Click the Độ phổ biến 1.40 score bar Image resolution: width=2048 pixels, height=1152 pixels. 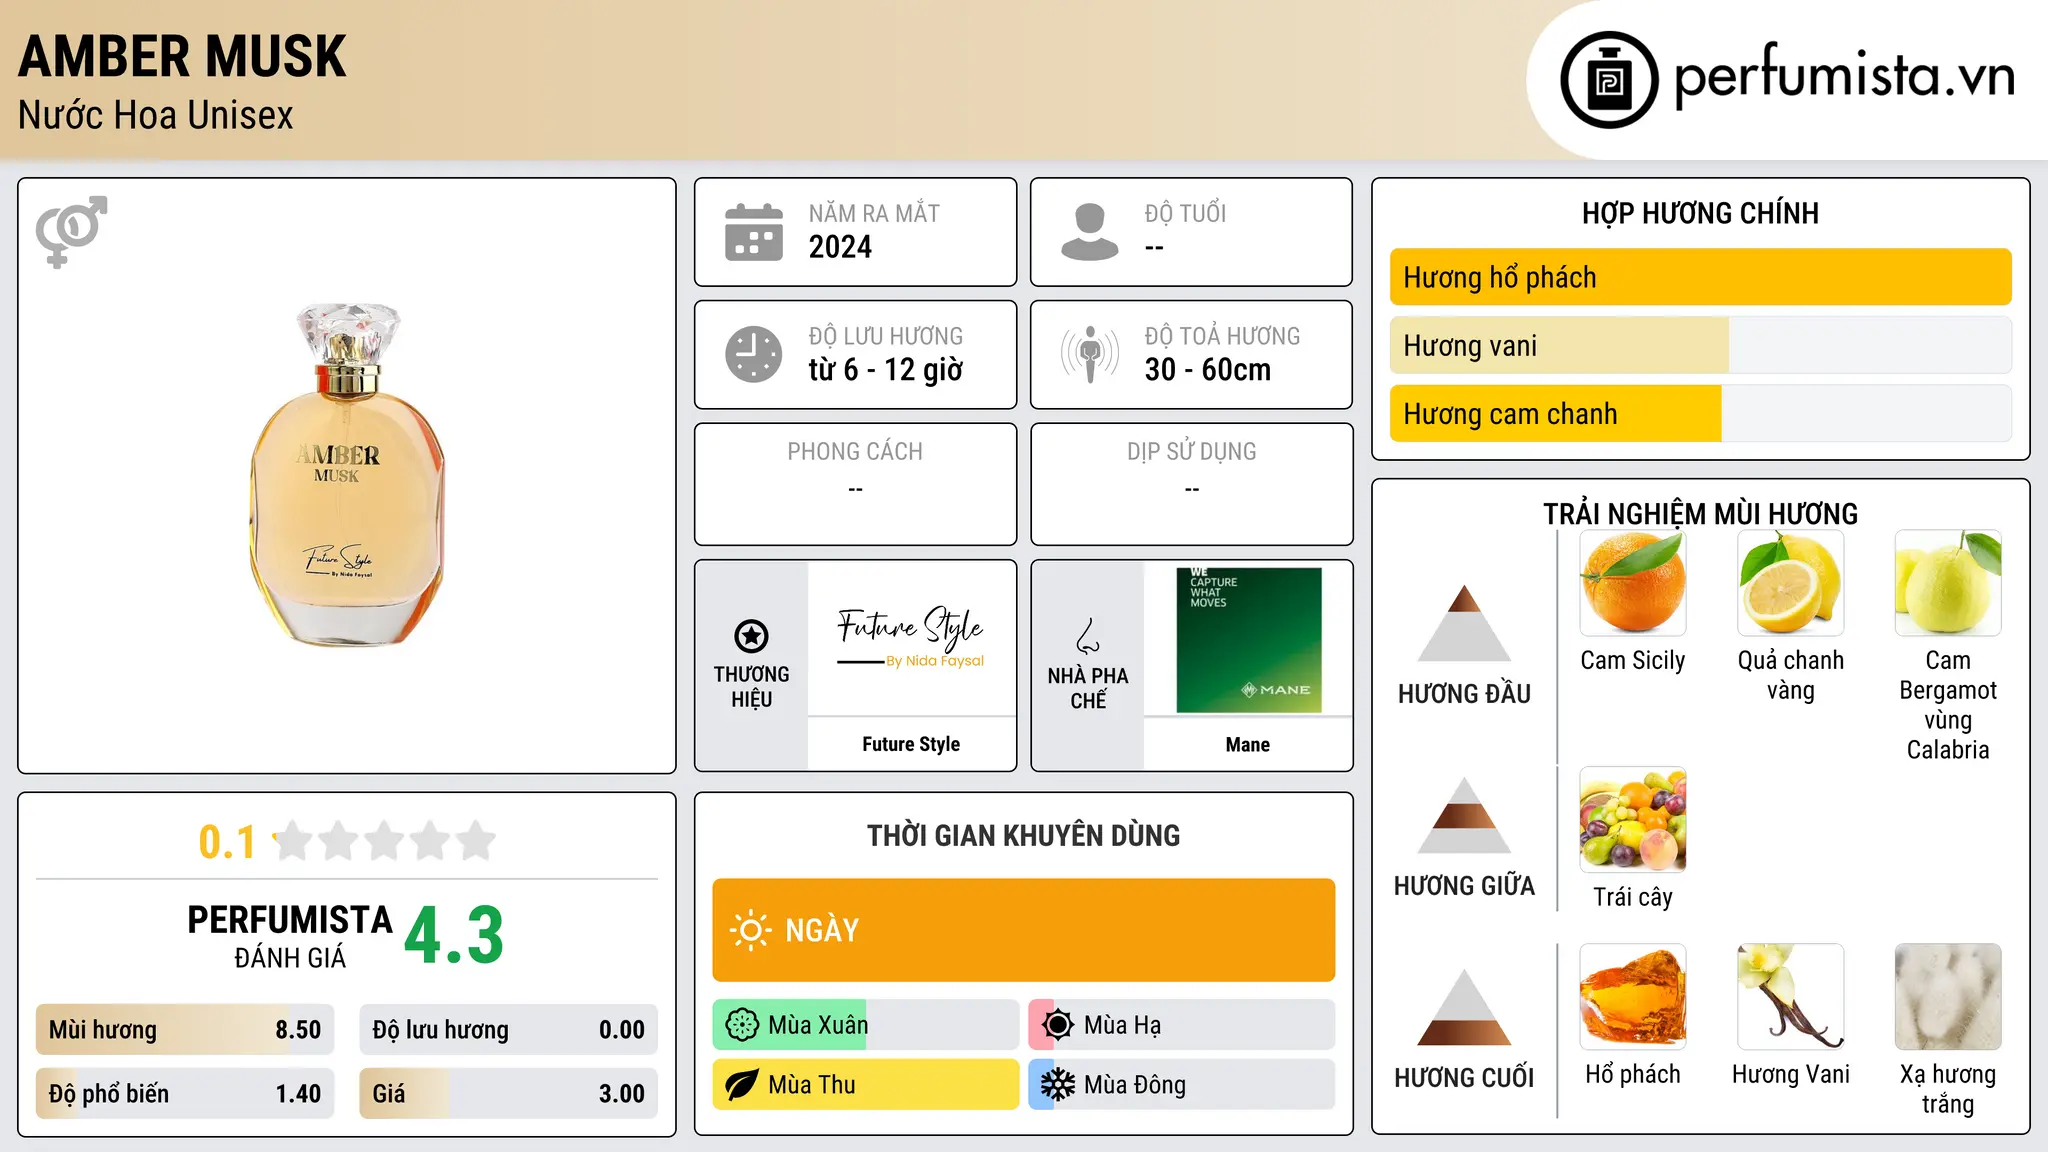[x=185, y=1094]
